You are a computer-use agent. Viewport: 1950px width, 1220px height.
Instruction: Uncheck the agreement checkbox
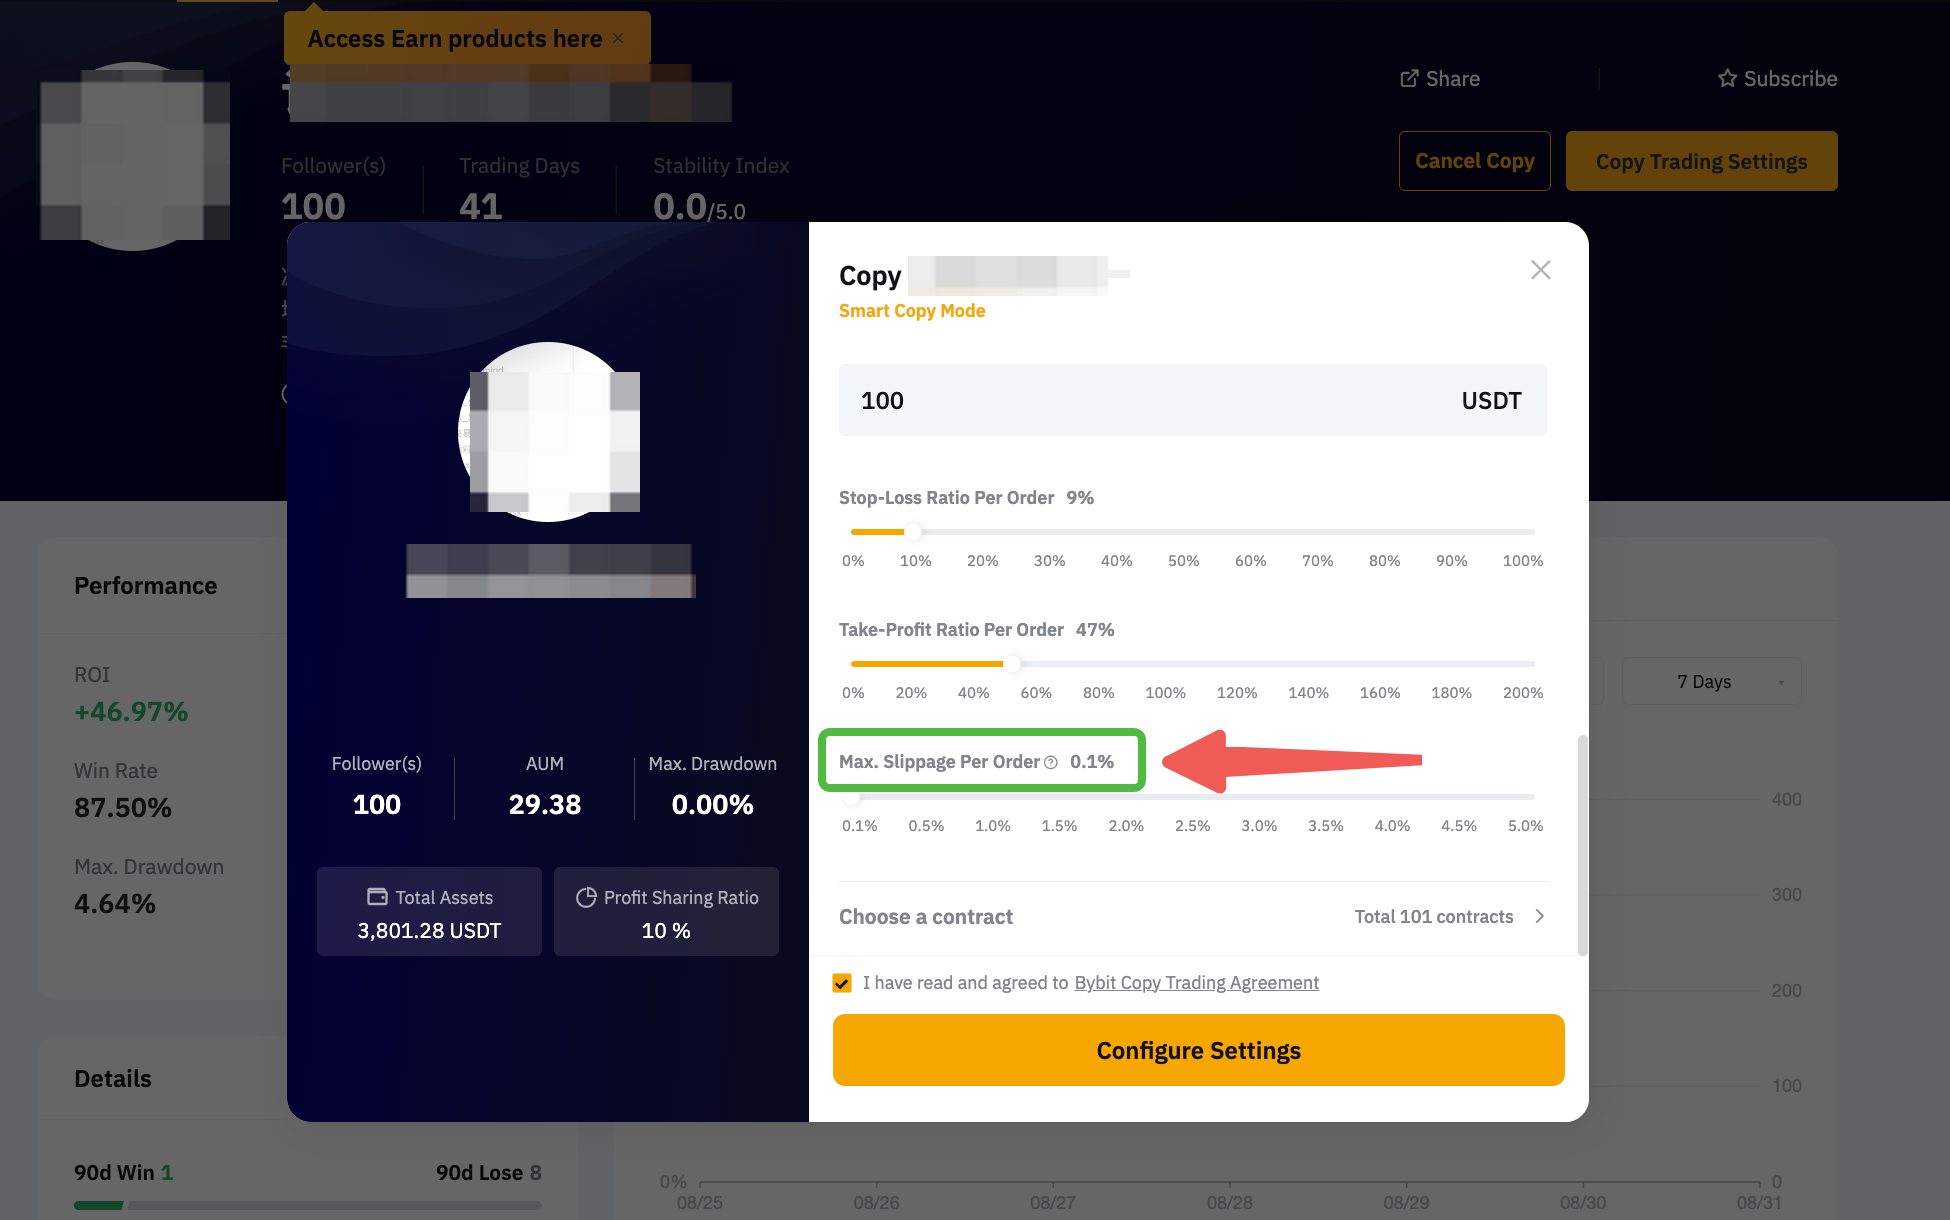(x=842, y=983)
